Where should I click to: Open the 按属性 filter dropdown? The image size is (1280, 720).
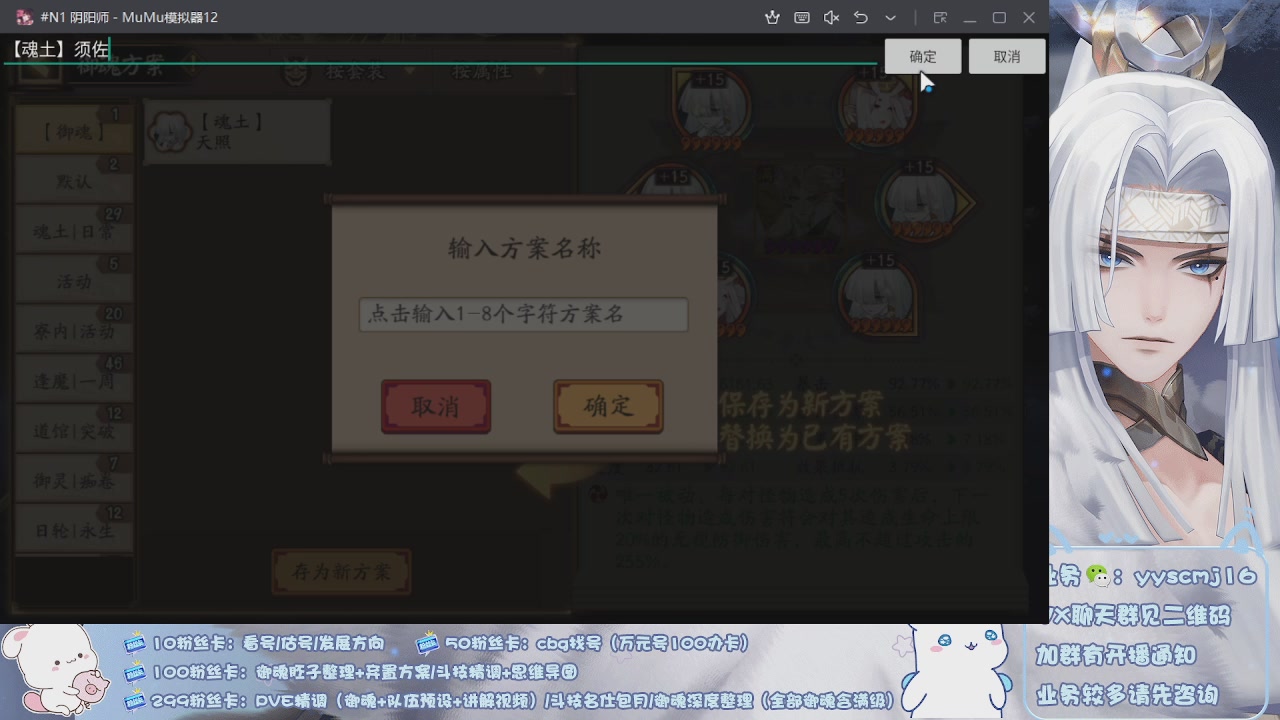click(497, 71)
